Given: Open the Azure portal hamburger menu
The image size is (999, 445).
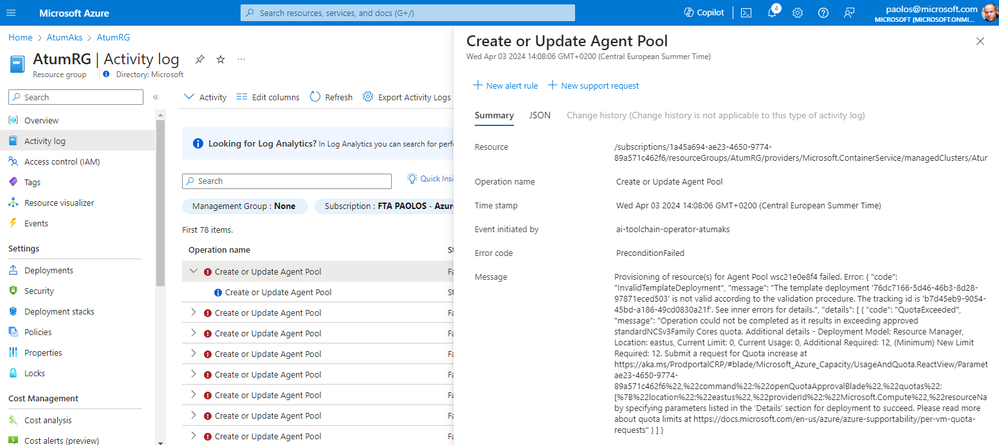Looking at the screenshot, I should (13, 13).
